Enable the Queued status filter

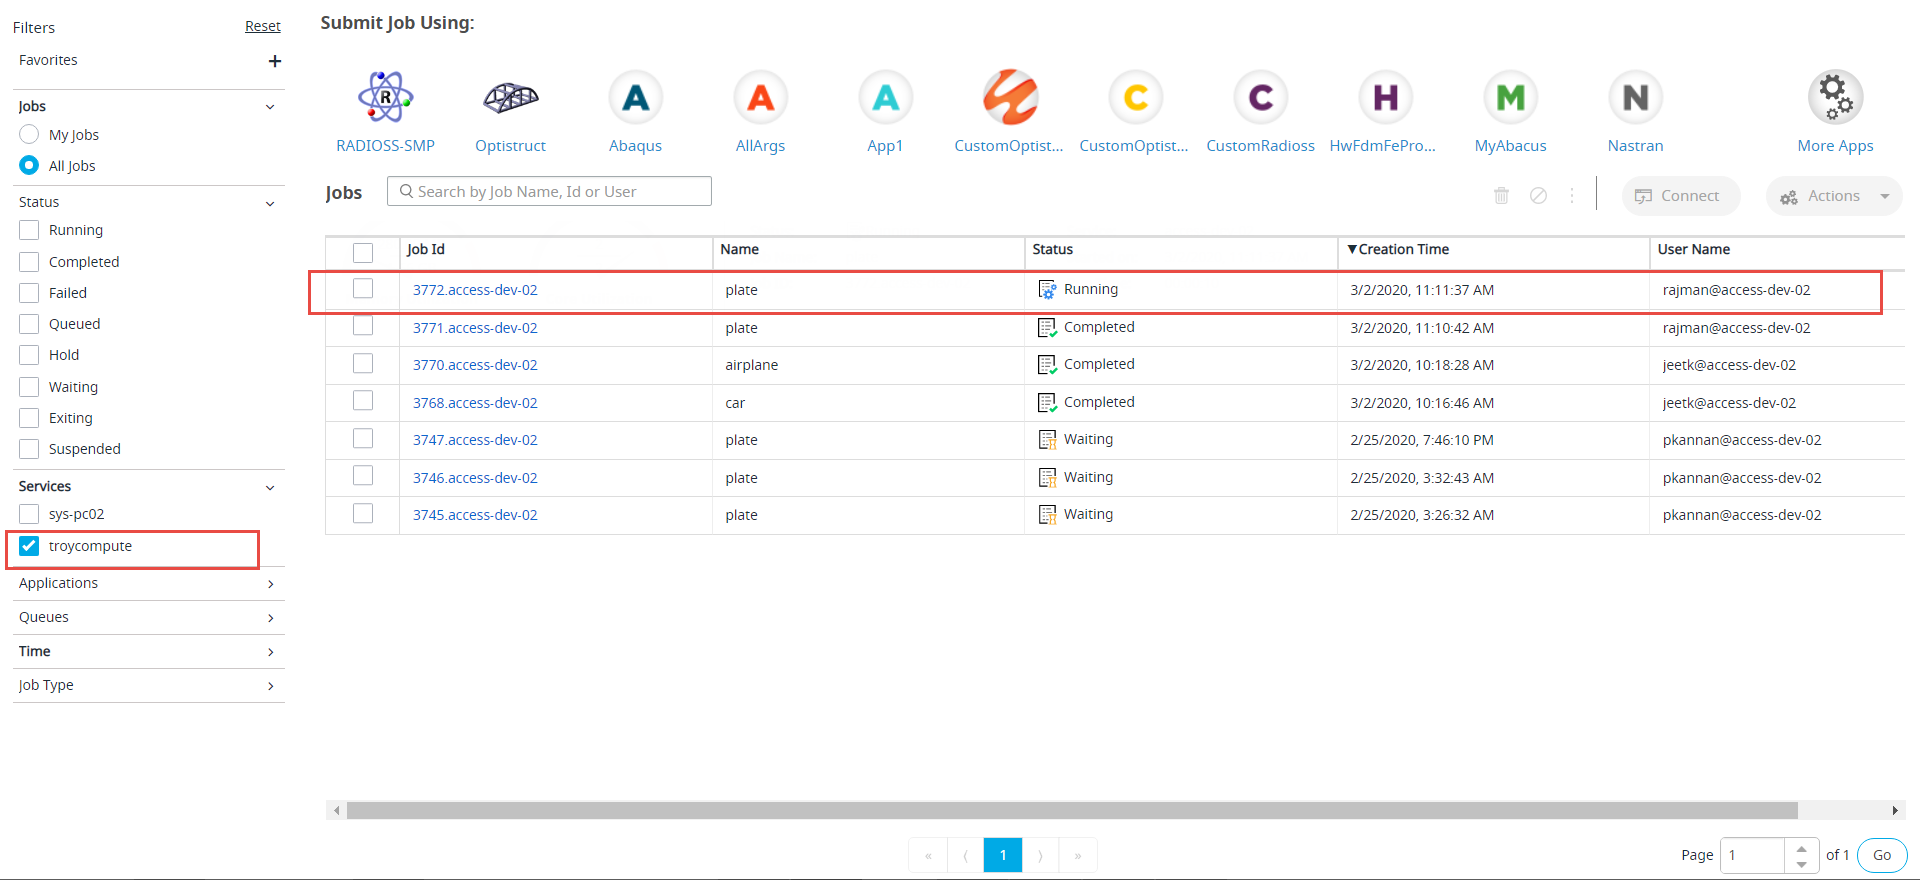[29, 324]
